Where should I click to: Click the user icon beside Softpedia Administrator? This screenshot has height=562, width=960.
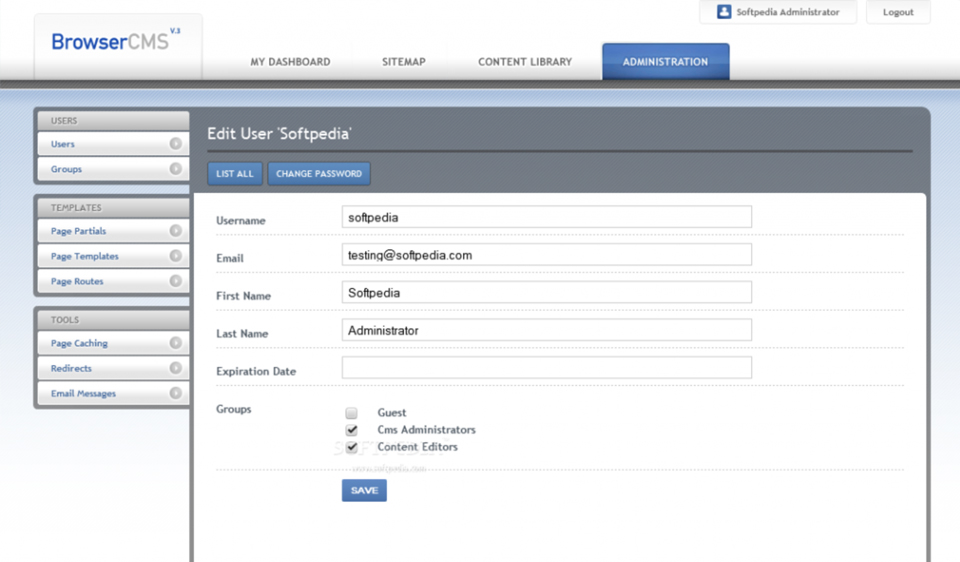(x=724, y=12)
